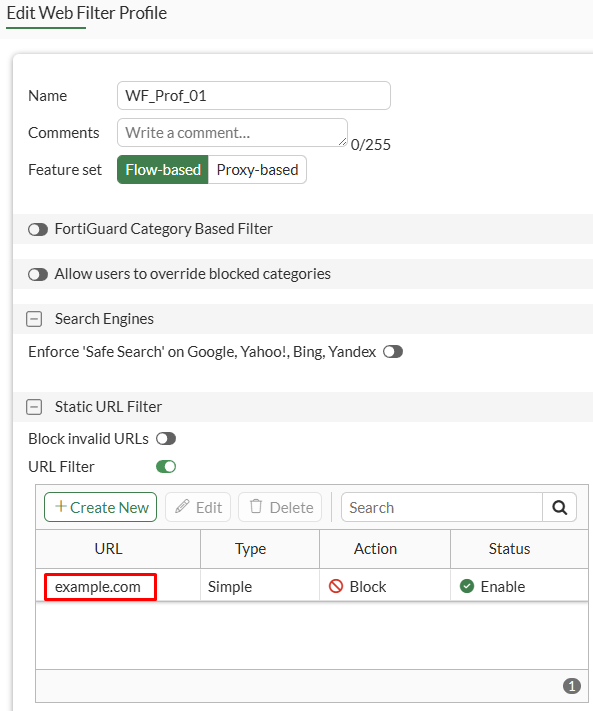Image resolution: width=593 pixels, height=711 pixels.
Task: Click the Static URL Filter heading text
Action: (108, 407)
